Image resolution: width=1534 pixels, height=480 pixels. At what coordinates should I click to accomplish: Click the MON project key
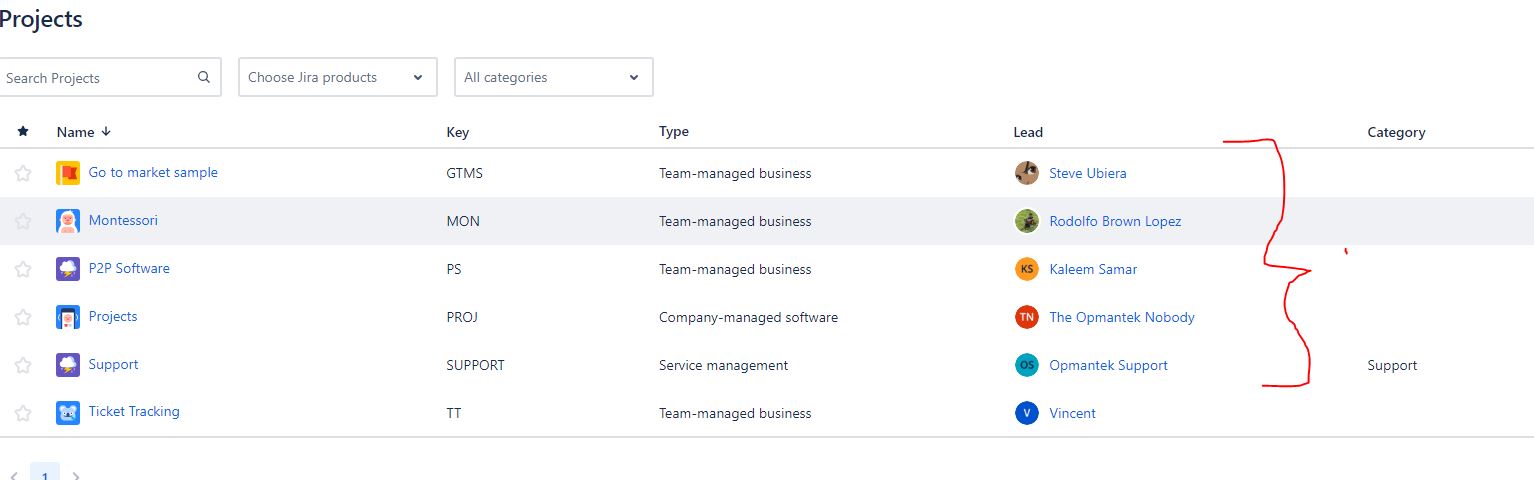point(463,221)
